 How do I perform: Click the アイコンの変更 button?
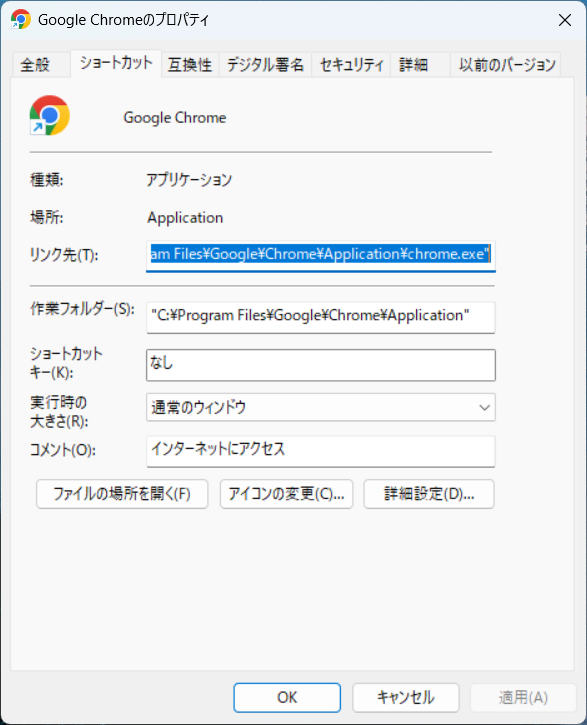(287, 494)
